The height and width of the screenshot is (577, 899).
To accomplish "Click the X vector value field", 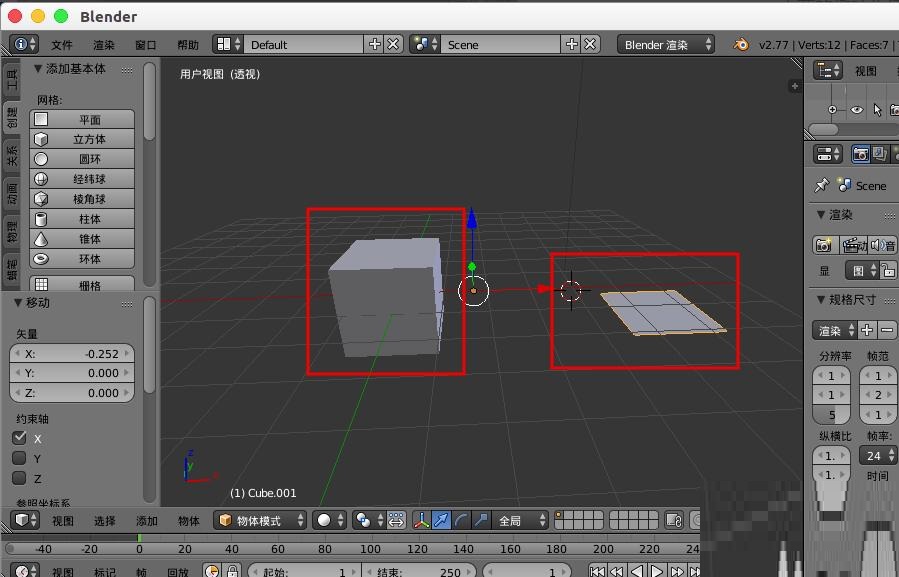I will pyautogui.click(x=71, y=353).
